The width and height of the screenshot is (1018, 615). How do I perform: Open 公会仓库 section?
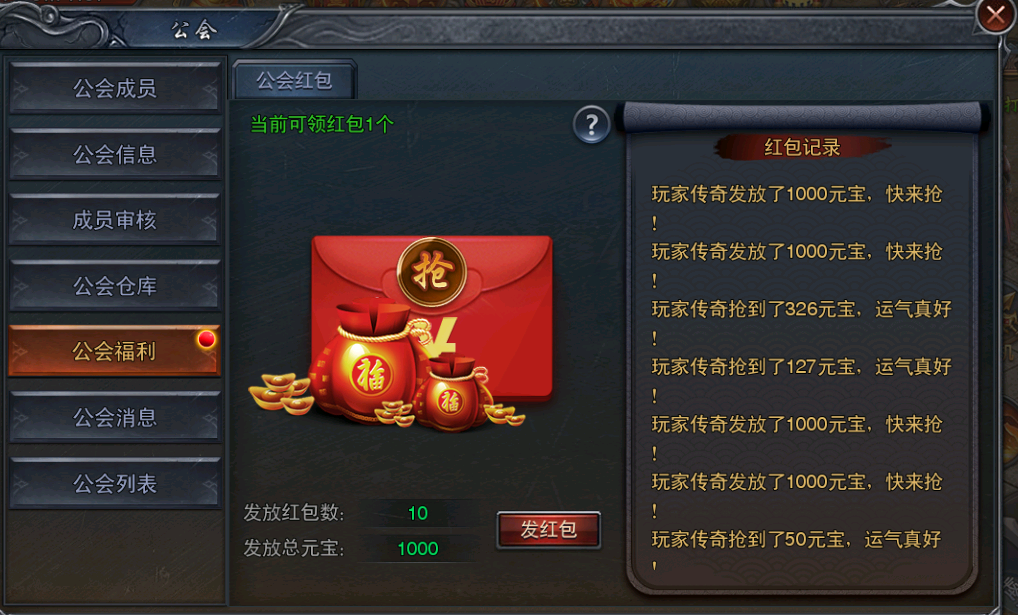[115, 286]
